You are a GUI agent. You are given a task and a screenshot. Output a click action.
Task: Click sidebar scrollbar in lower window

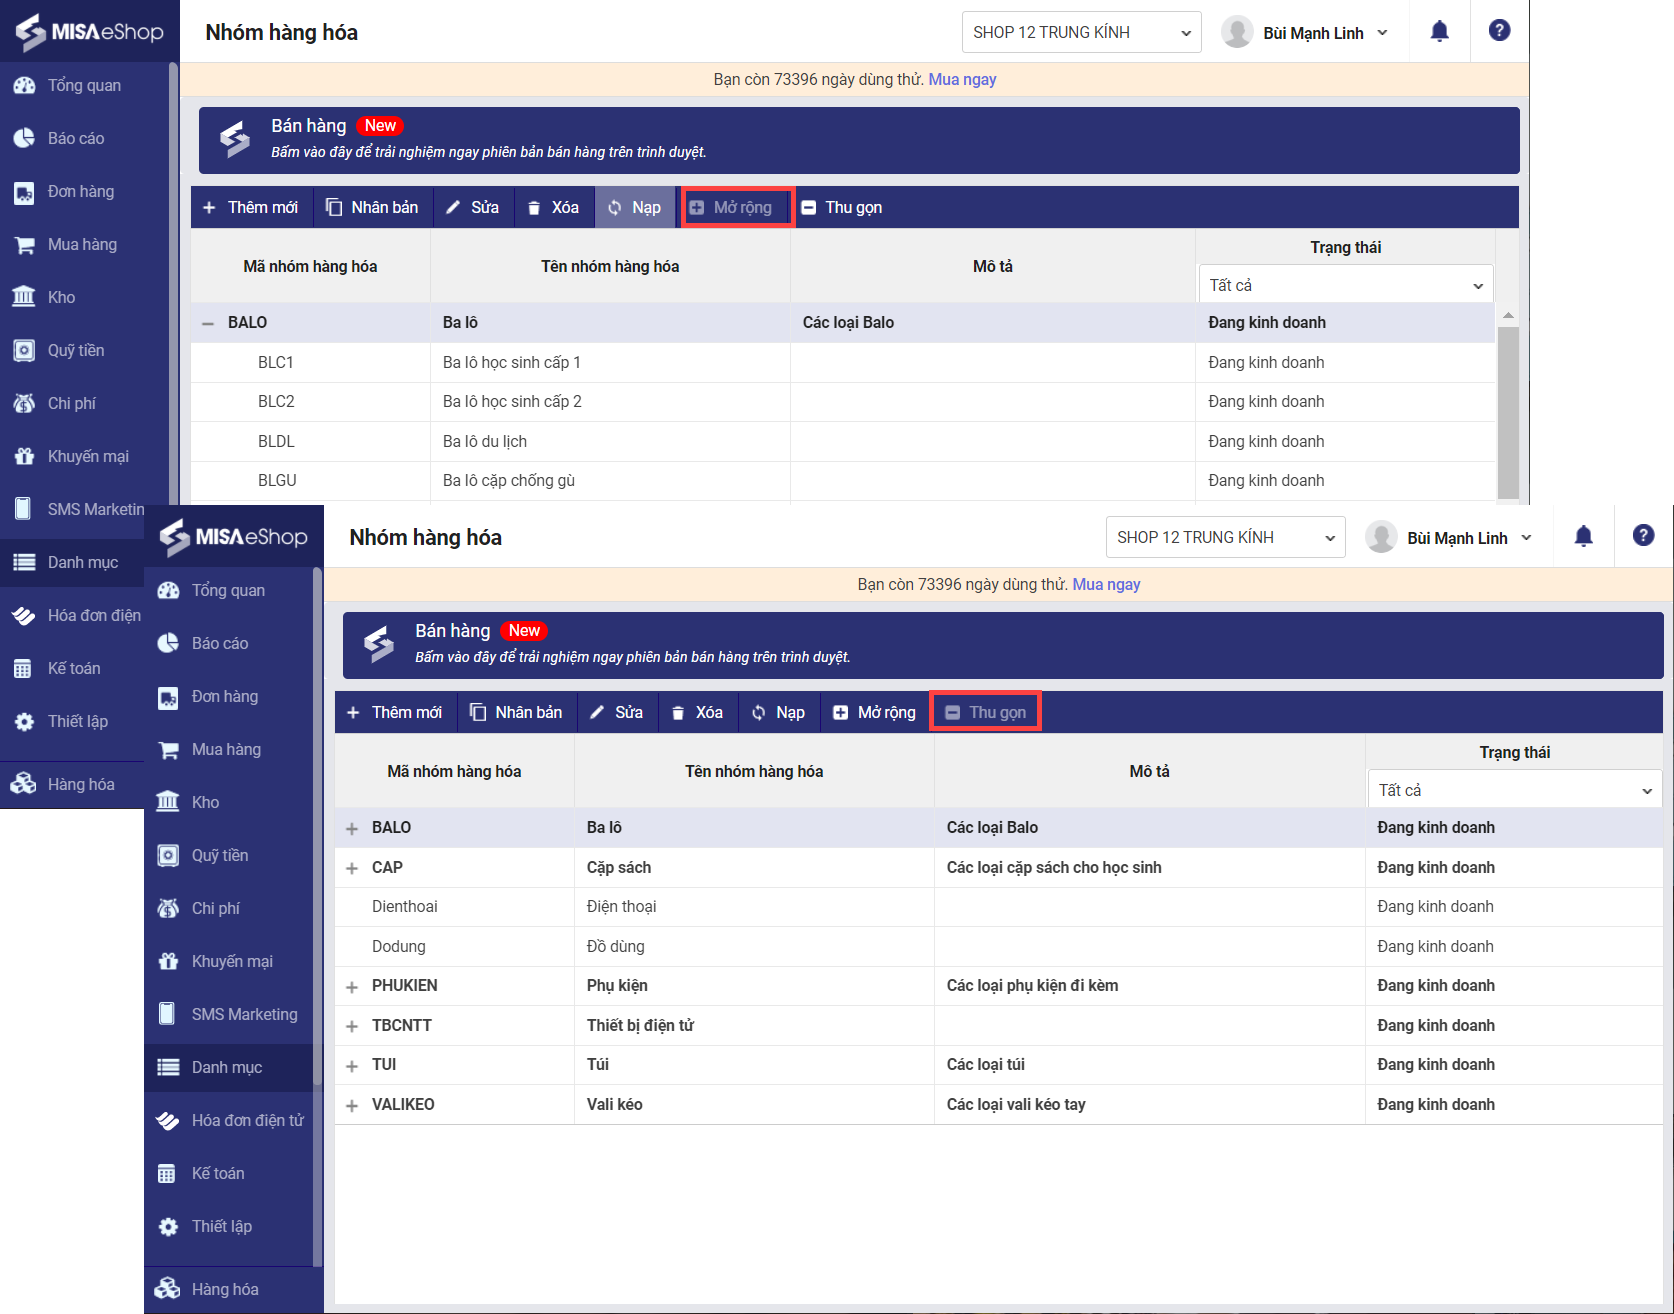click(x=318, y=825)
